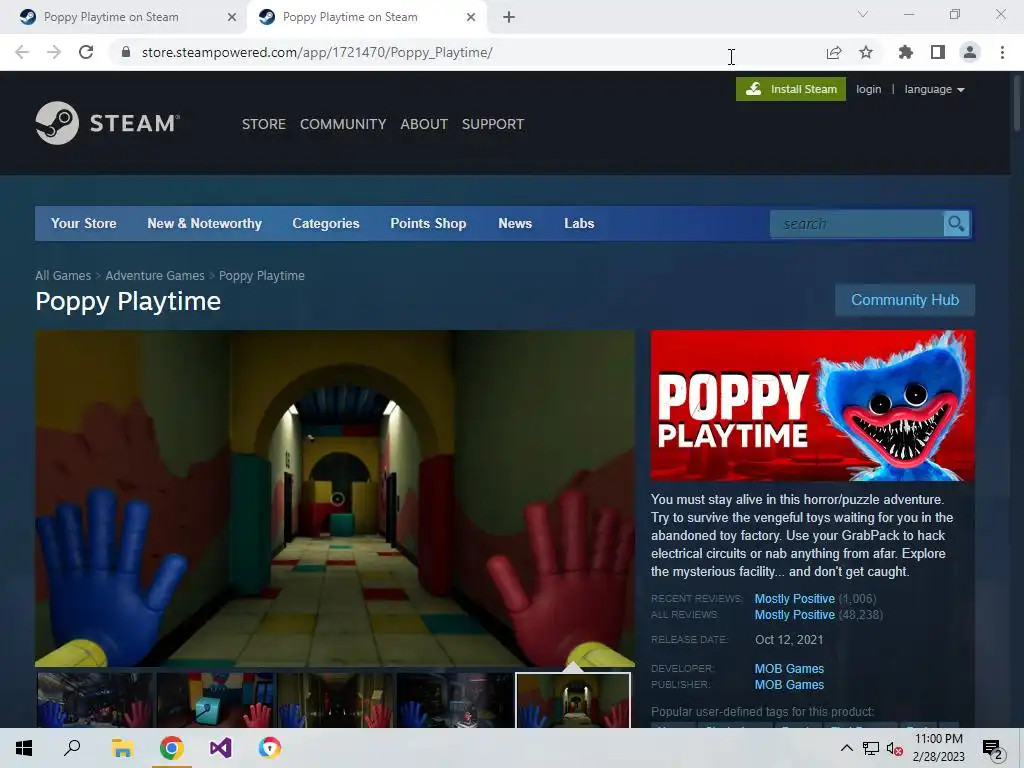
Task: Select the third dark screenshot thumbnail
Action: pos(336,700)
